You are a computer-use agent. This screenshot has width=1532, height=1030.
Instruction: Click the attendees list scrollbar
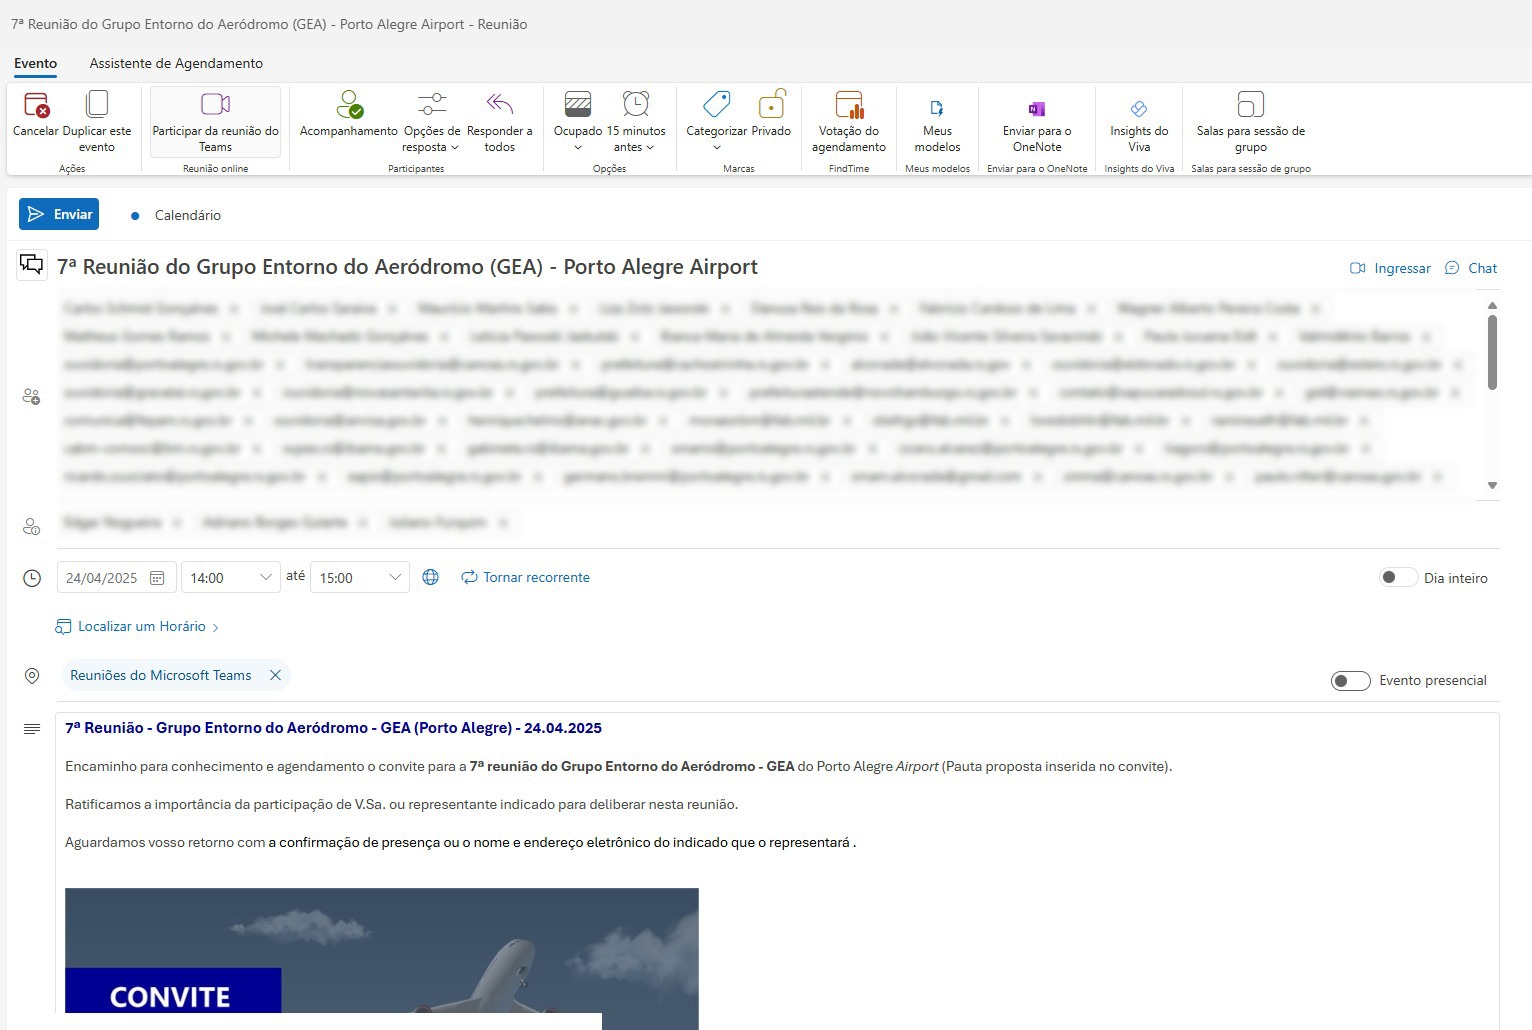pos(1492,352)
